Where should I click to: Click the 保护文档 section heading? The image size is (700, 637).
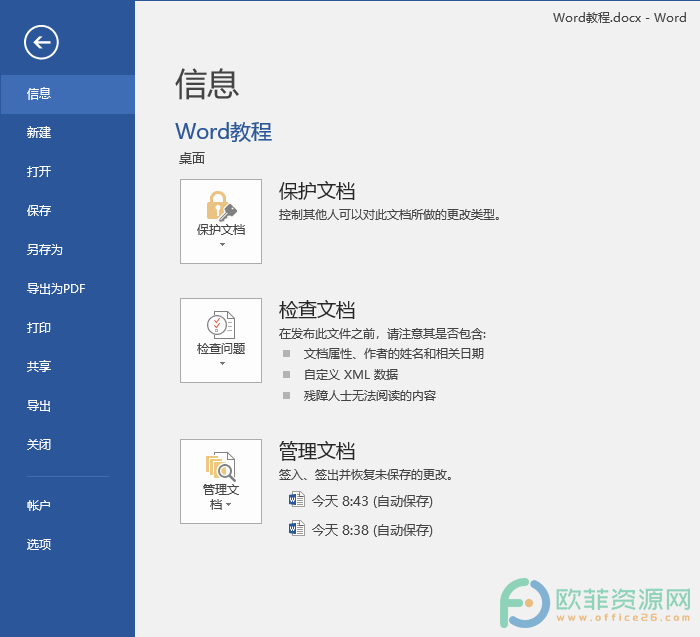point(317,191)
